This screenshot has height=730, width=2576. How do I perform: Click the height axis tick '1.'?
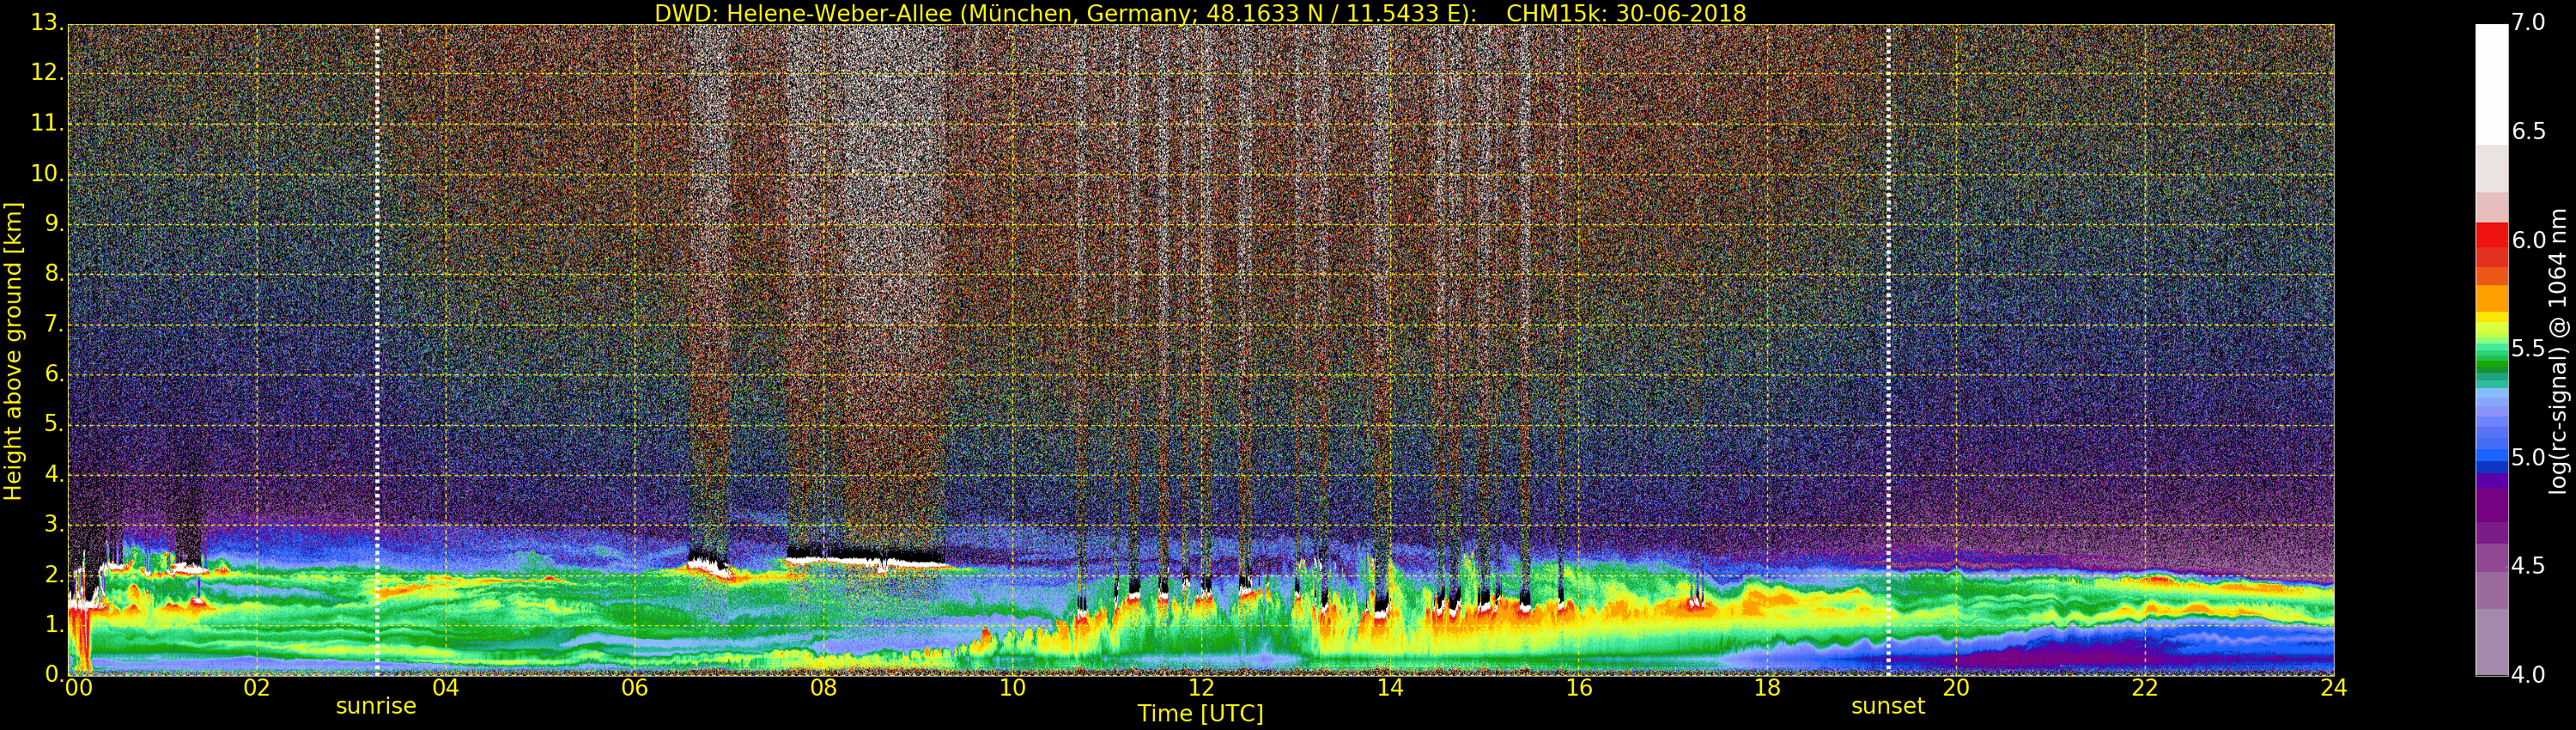[x=54, y=624]
